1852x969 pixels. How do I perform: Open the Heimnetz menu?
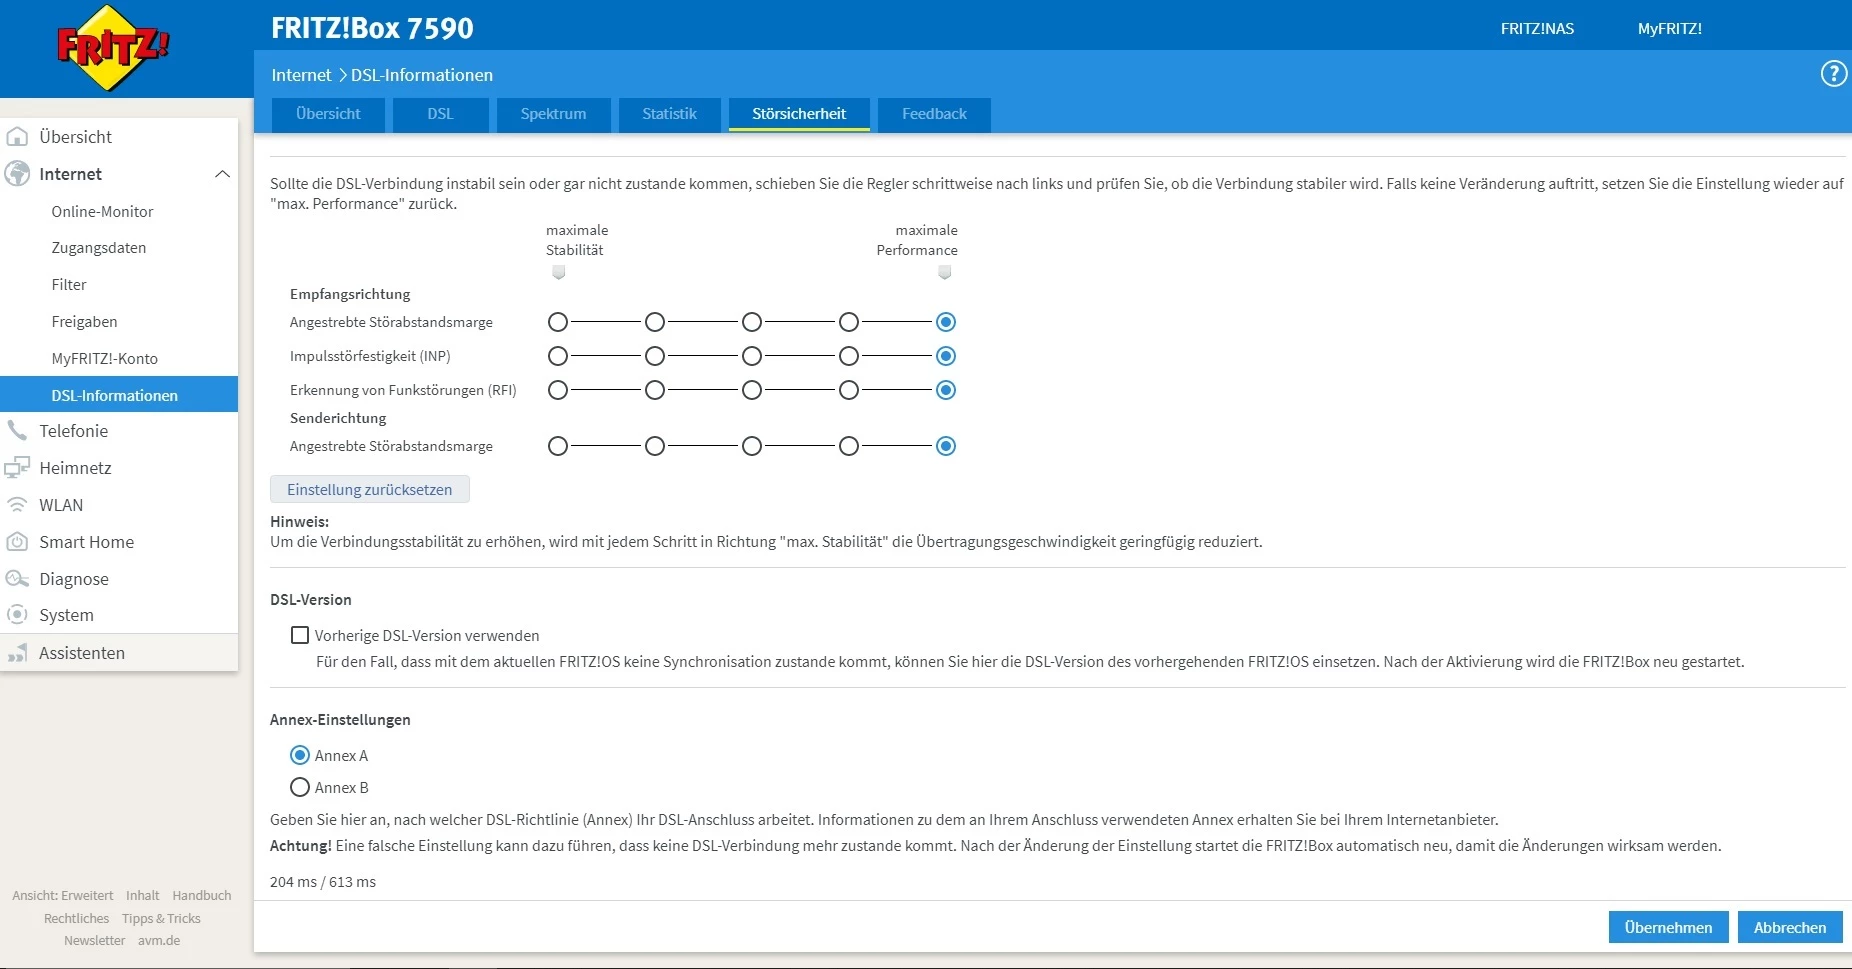coord(119,468)
